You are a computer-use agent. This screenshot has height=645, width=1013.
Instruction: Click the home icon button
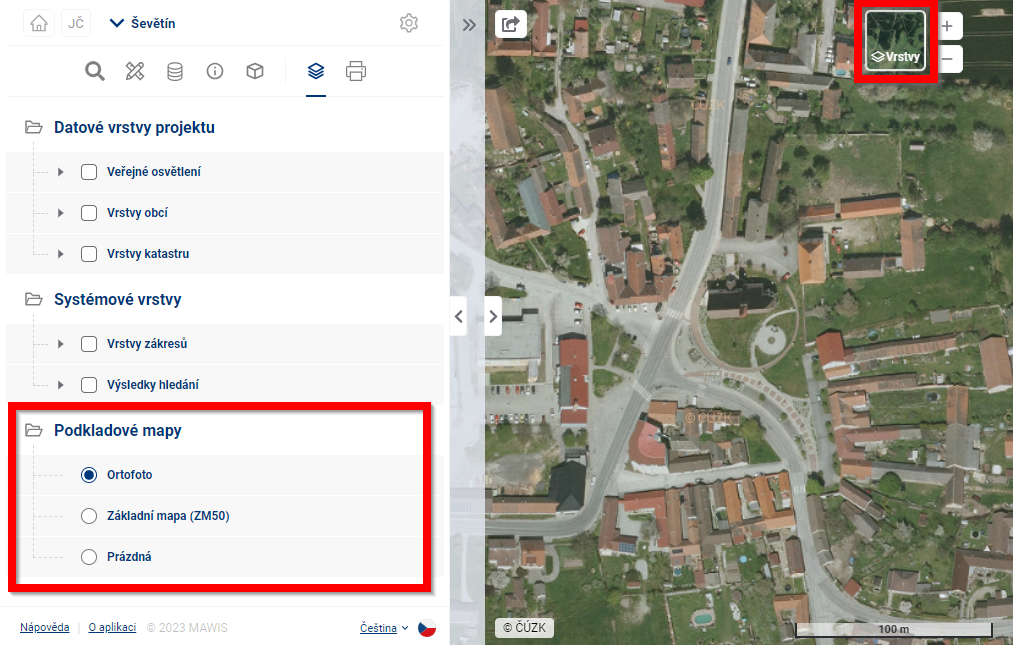pyautogui.click(x=40, y=23)
